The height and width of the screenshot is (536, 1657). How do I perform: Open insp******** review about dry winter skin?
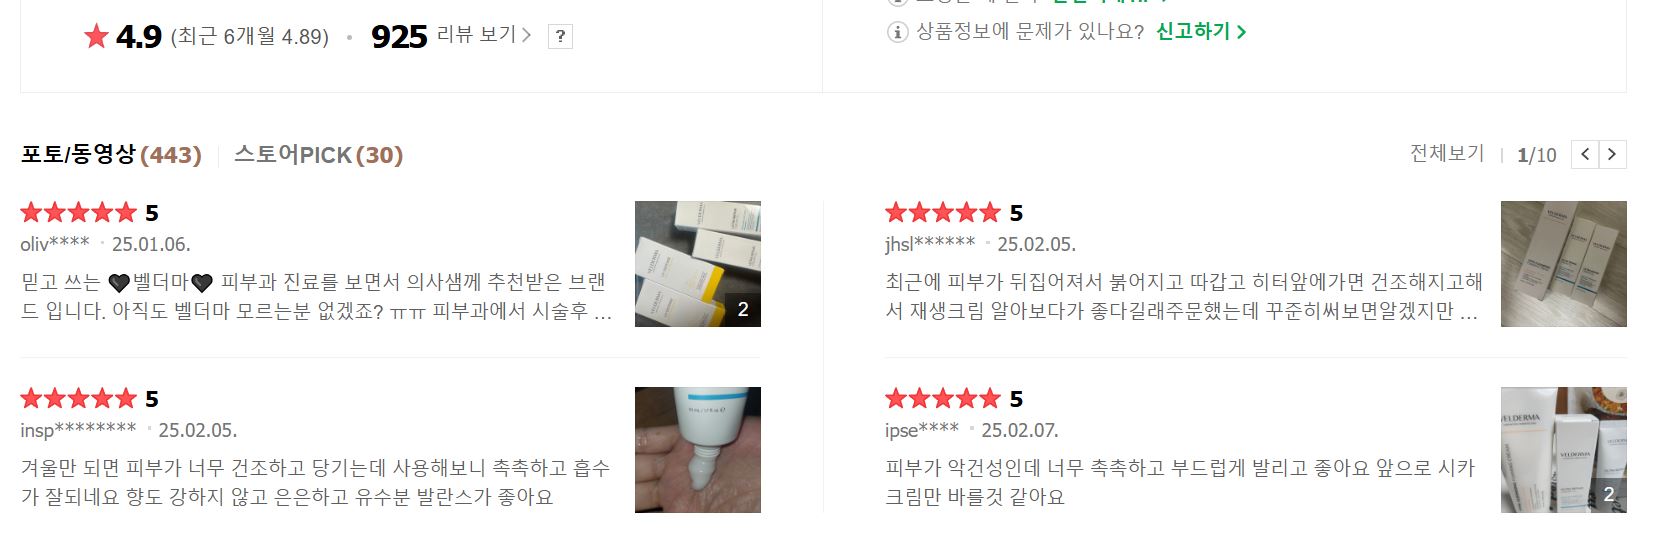316,482
